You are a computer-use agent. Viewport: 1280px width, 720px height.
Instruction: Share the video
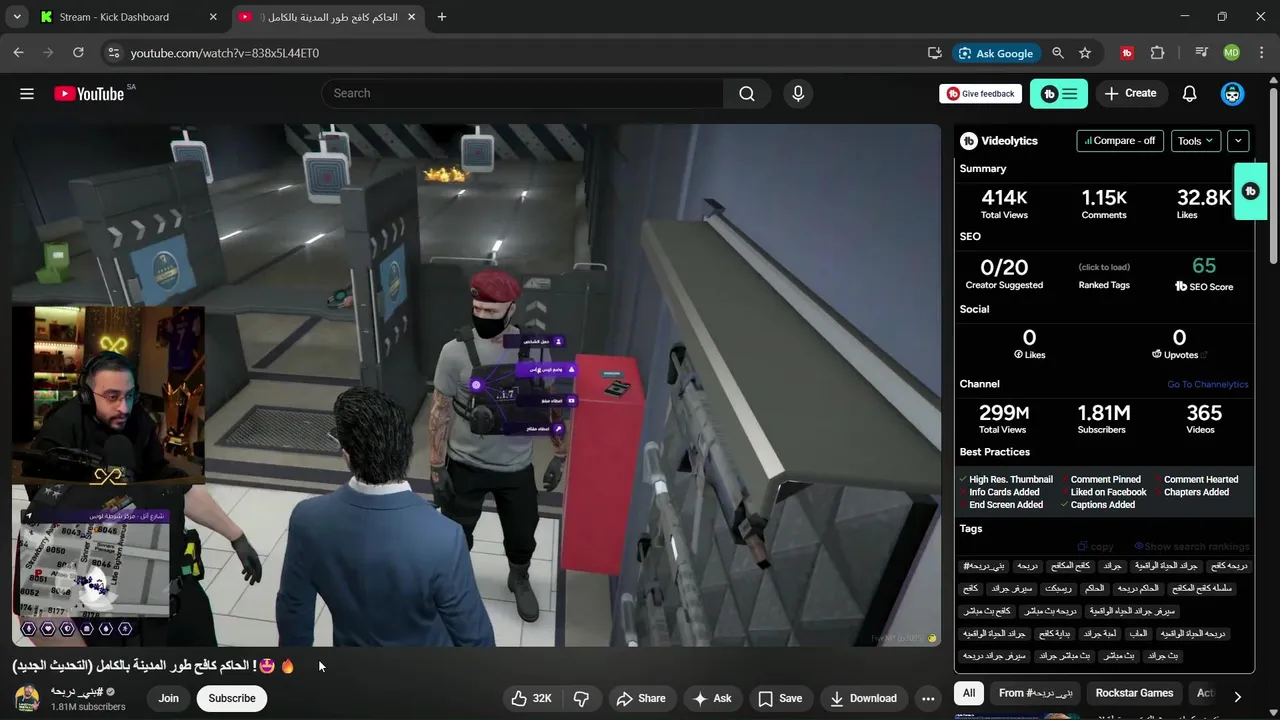(641, 698)
